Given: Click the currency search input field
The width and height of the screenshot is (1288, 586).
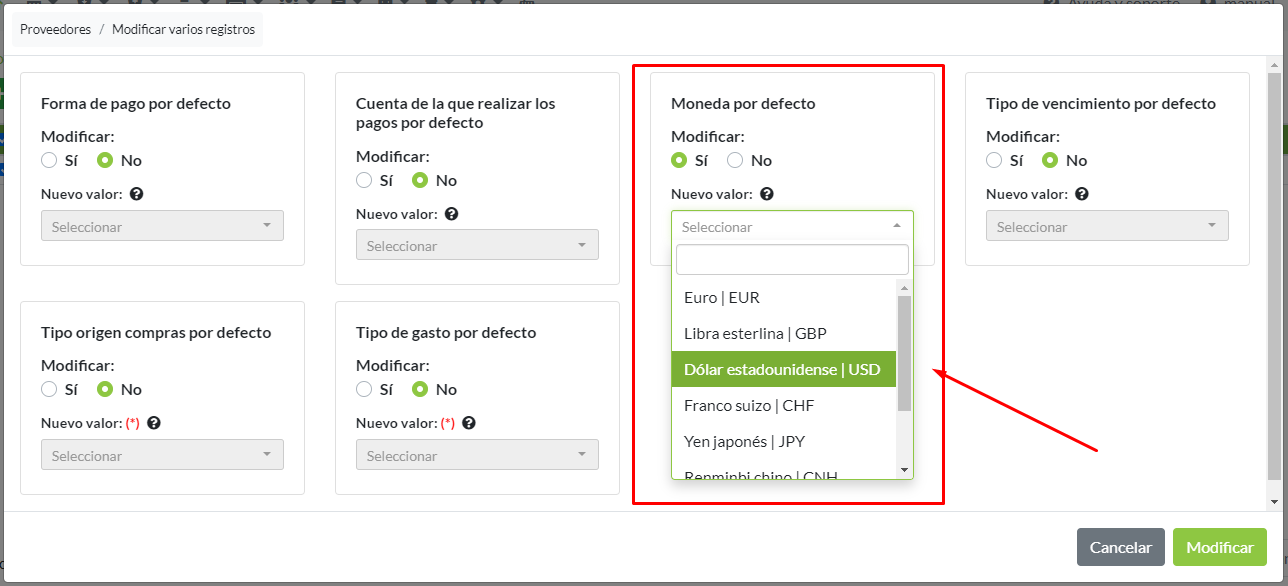Looking at the screenshot, I should pos(792,260).
